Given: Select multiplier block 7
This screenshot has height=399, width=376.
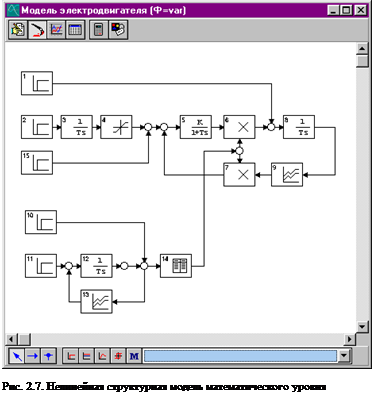Looking at the screenshot, I should pyautogui.click(x=240, y=174).
